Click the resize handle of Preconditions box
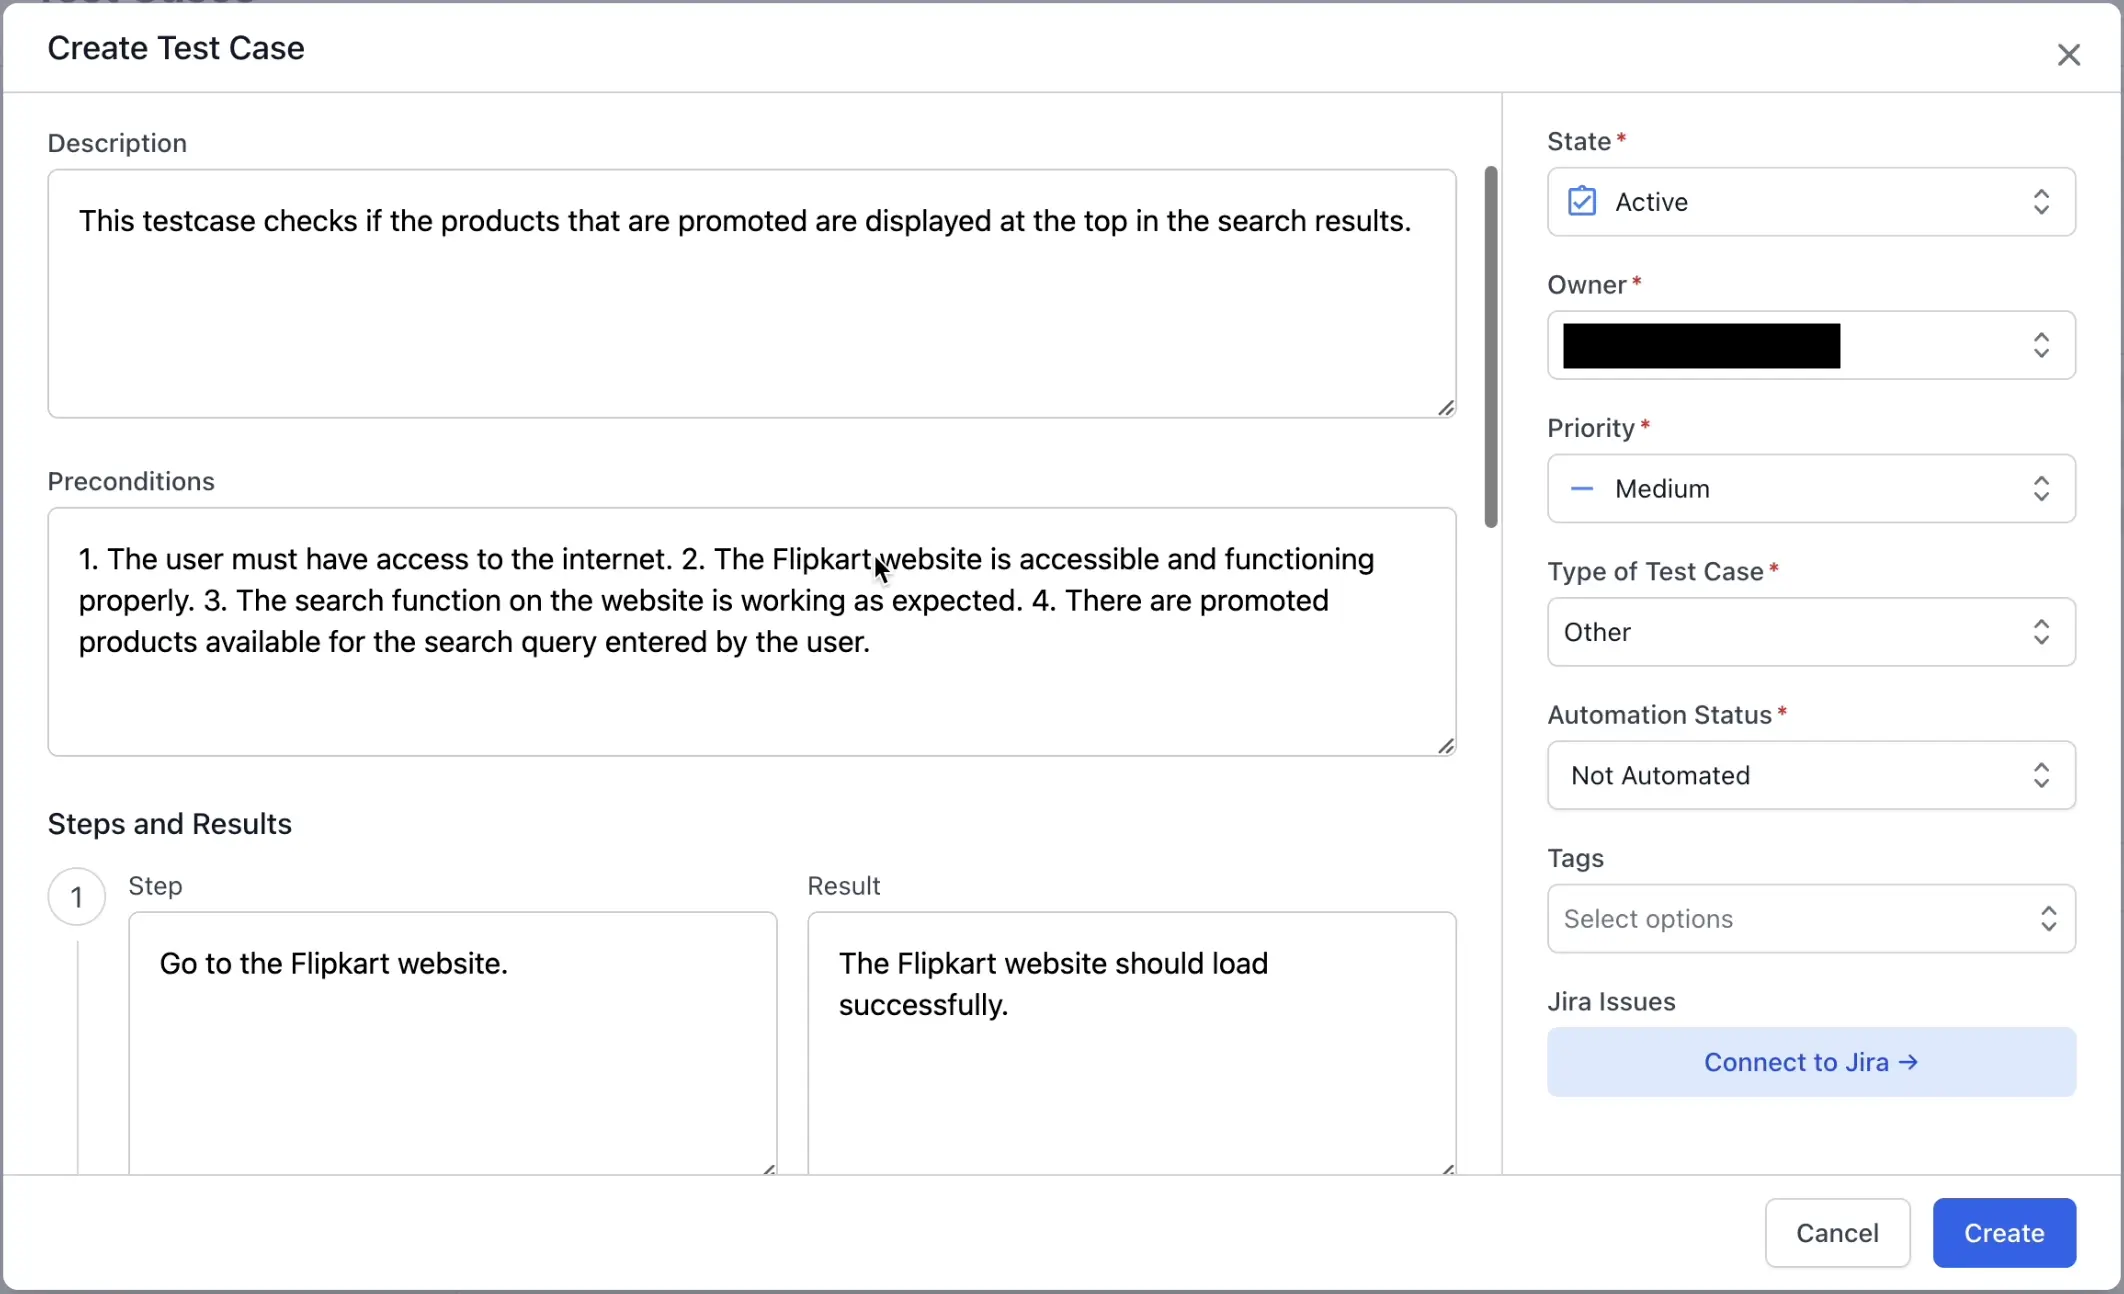This screenshot has width=2124, height=1294. [1446, 746]
